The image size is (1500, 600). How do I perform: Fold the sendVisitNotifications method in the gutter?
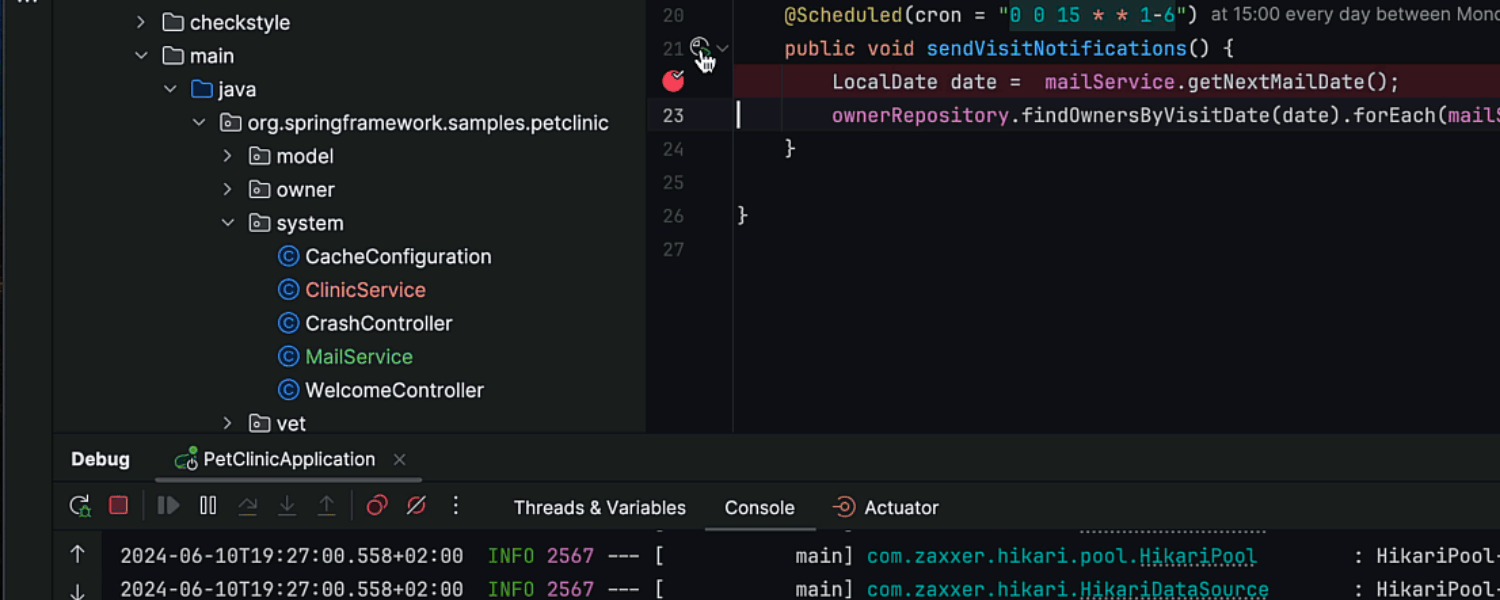pos(723,48)
